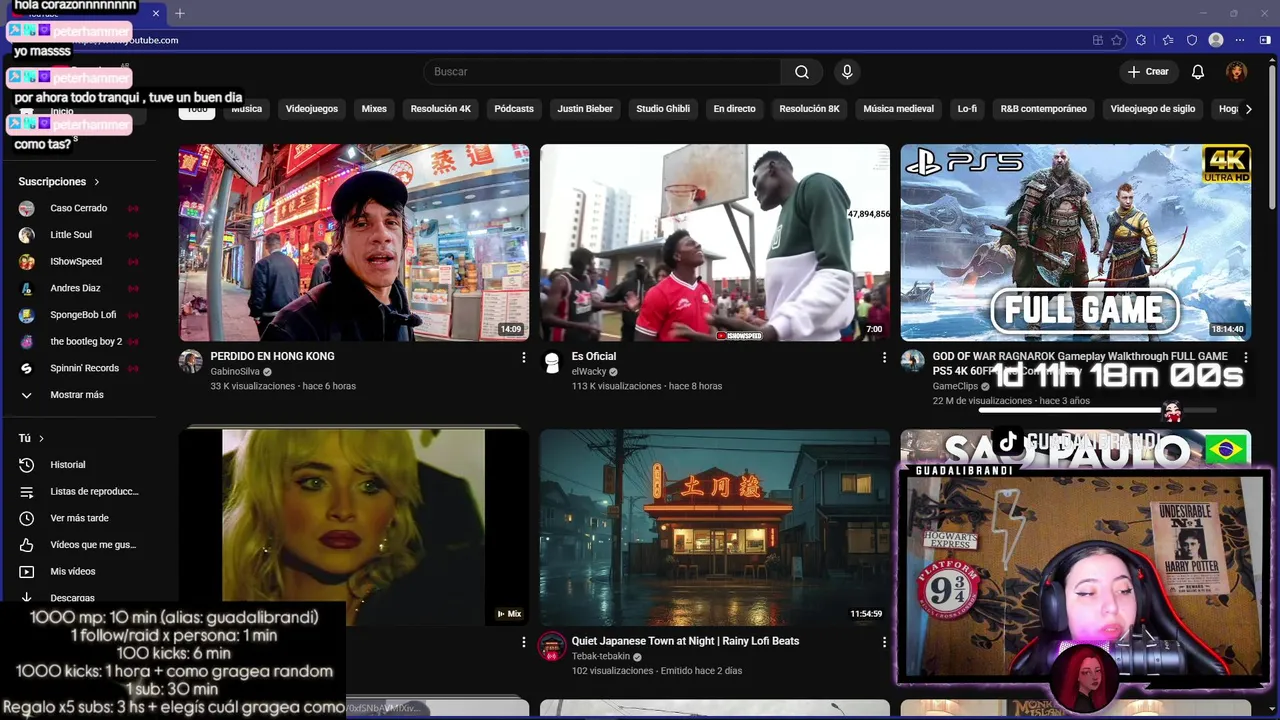Image resolution: width=1280 pixels, height=720 pixels.
Task: Open YouTube notifications bell
Action: 1198,72
